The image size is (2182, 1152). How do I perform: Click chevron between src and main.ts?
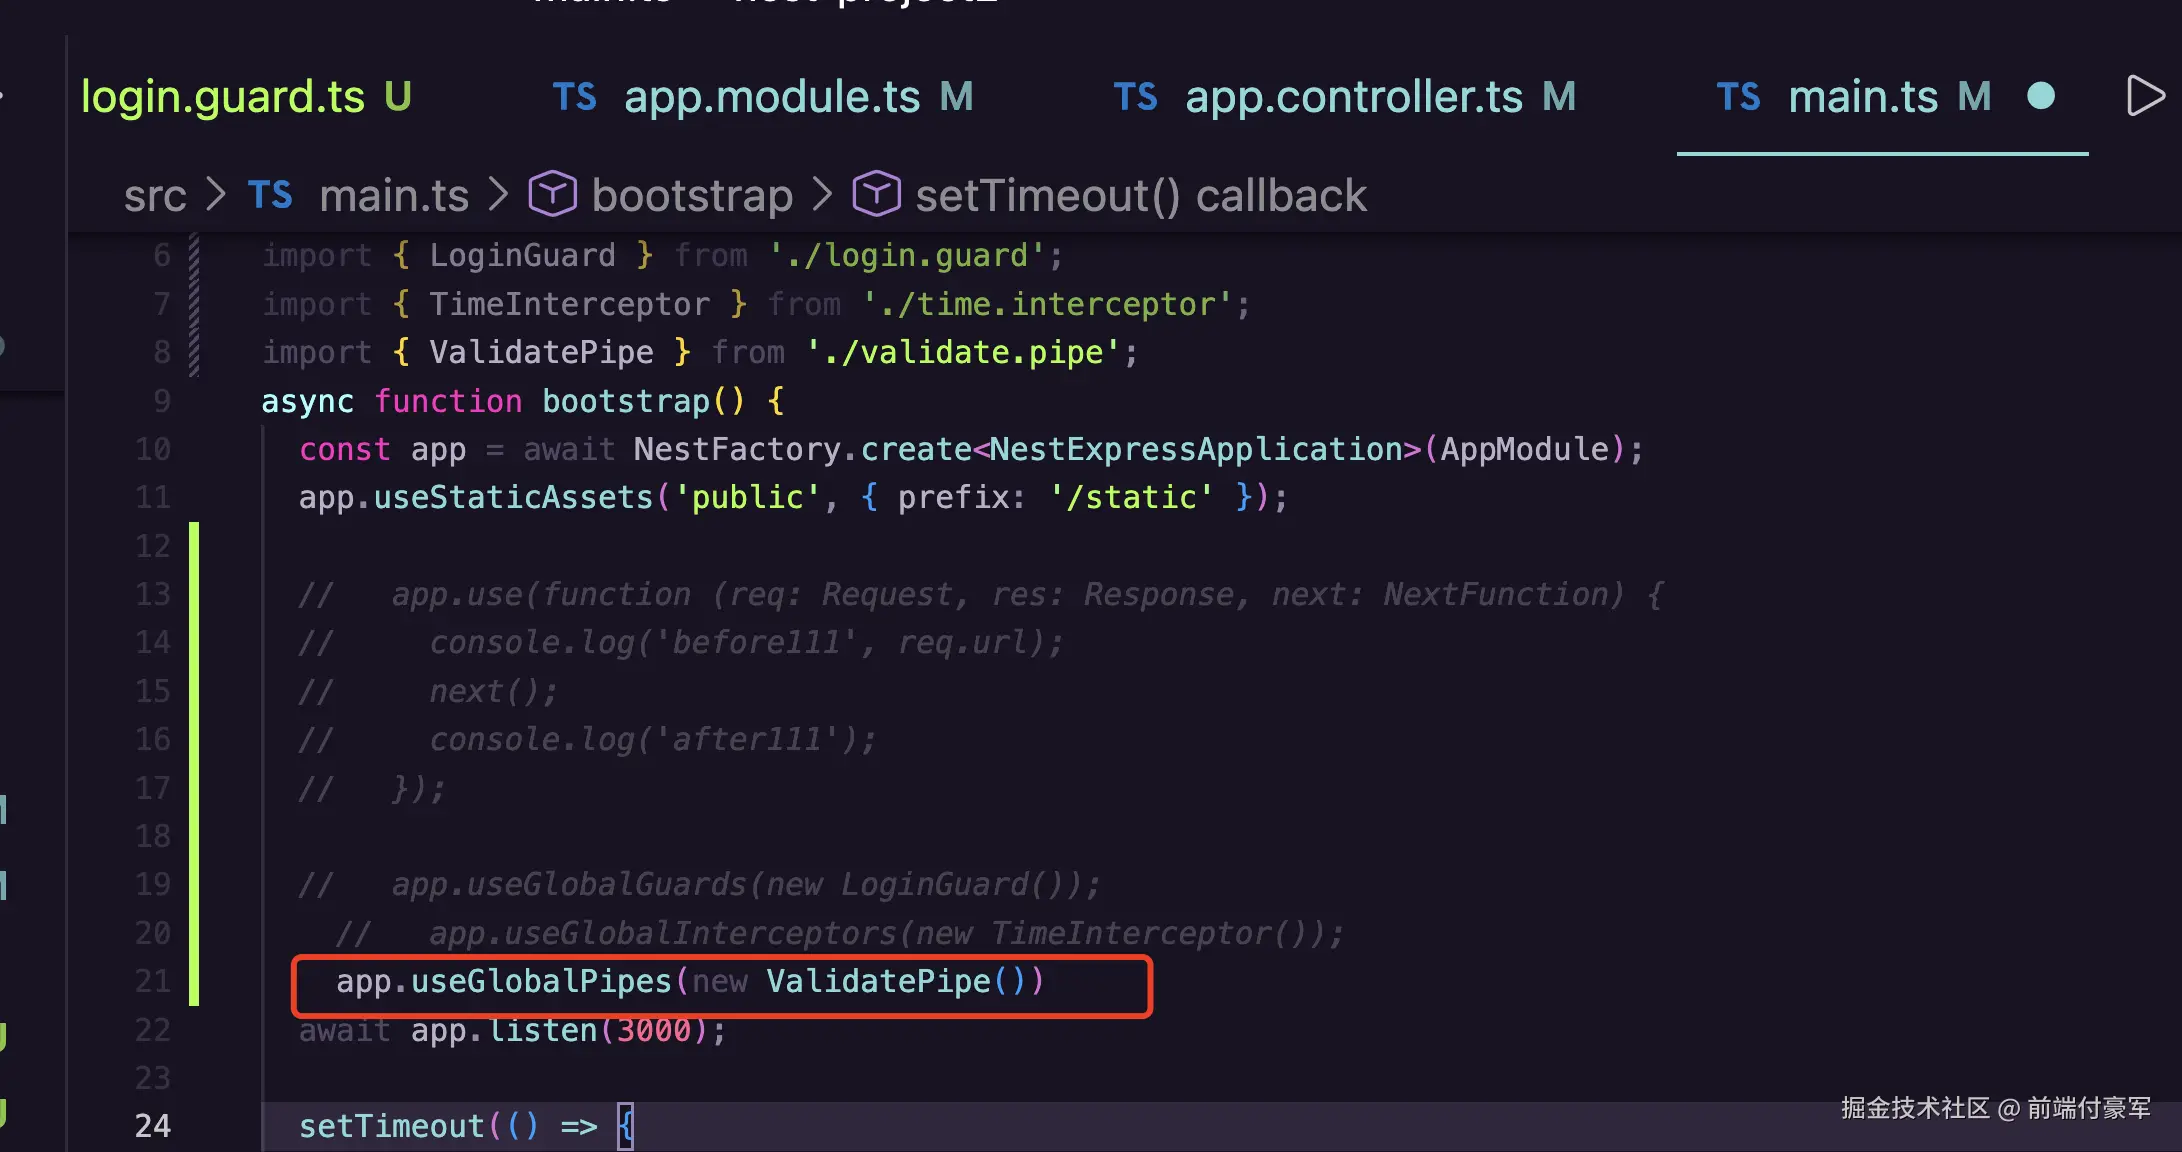click(x=216, y=195)
